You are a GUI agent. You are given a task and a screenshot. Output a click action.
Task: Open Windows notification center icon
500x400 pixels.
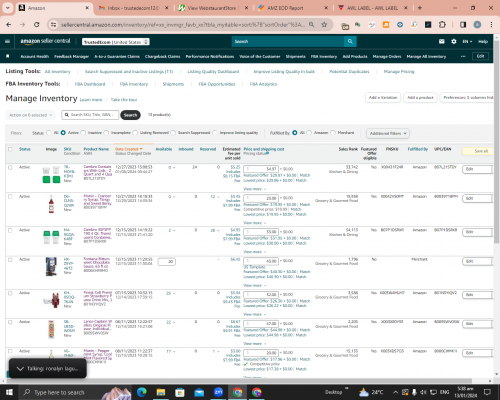coord(487,392)
